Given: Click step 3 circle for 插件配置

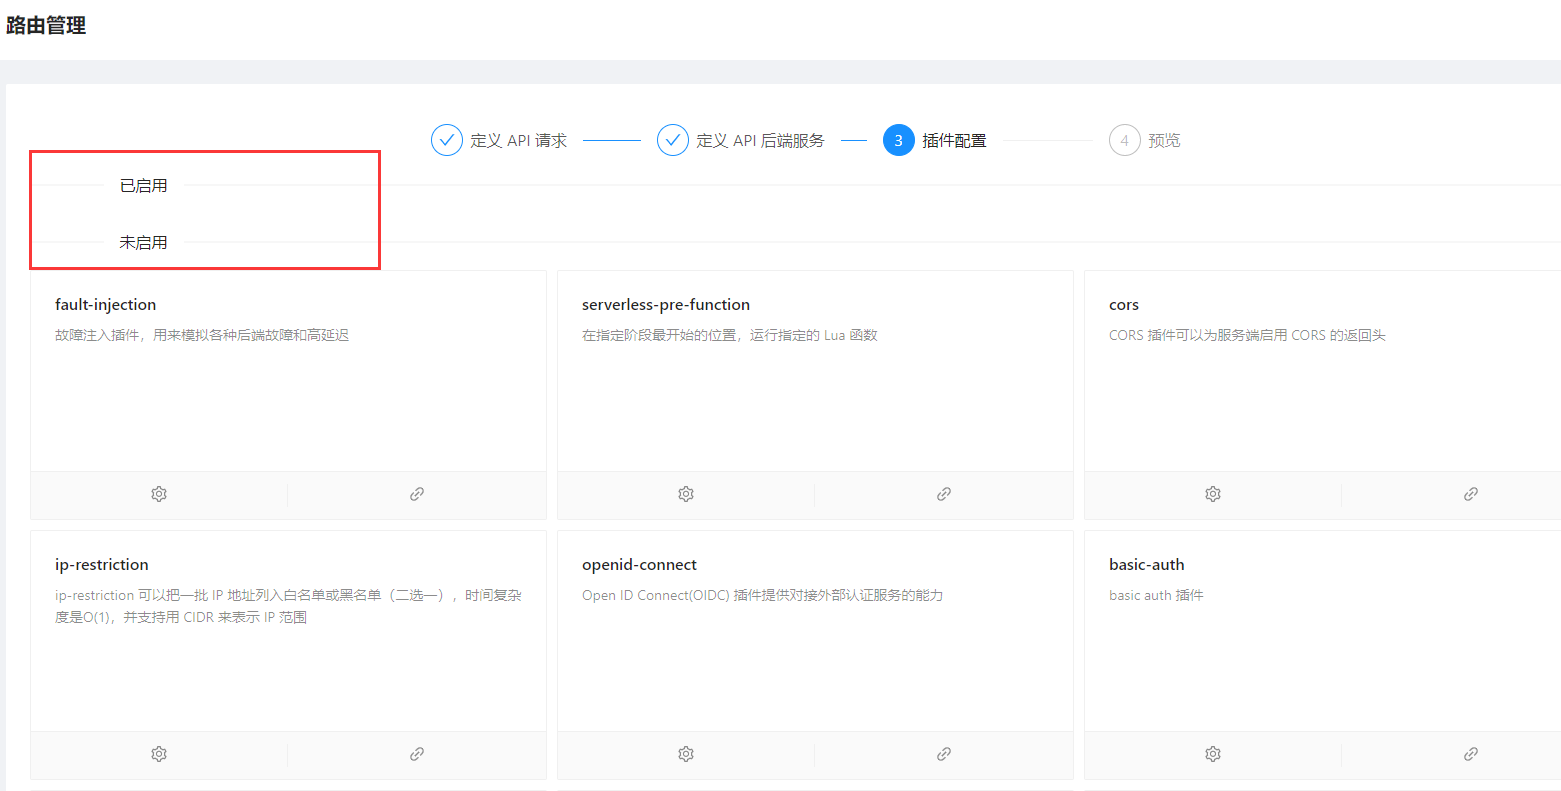Looking at the screenshot, I should pyautogui.click(x=899, y=141).
